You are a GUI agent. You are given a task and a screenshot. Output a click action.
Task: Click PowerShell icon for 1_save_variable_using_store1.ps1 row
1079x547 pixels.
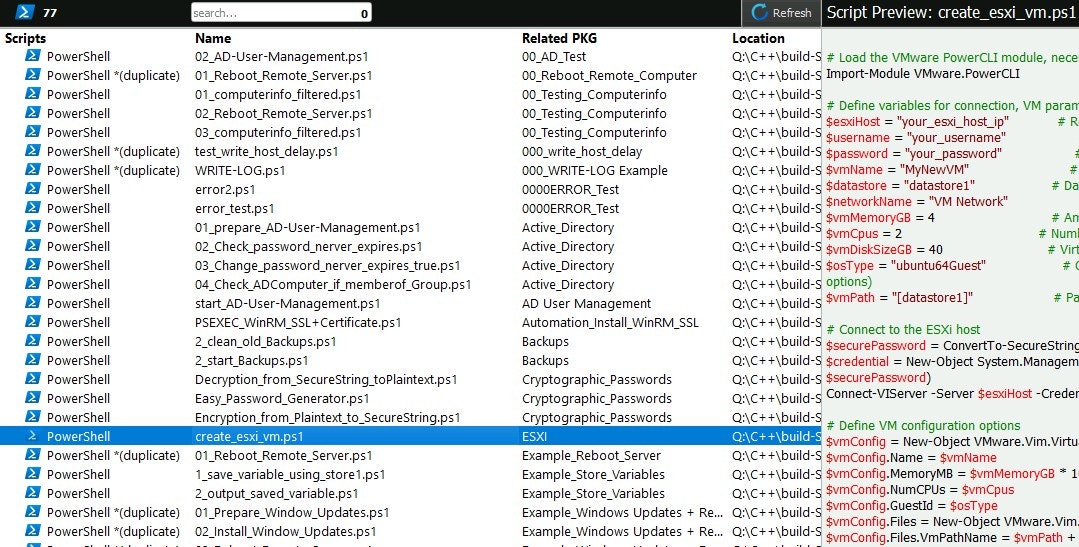(x=32, y=473)
